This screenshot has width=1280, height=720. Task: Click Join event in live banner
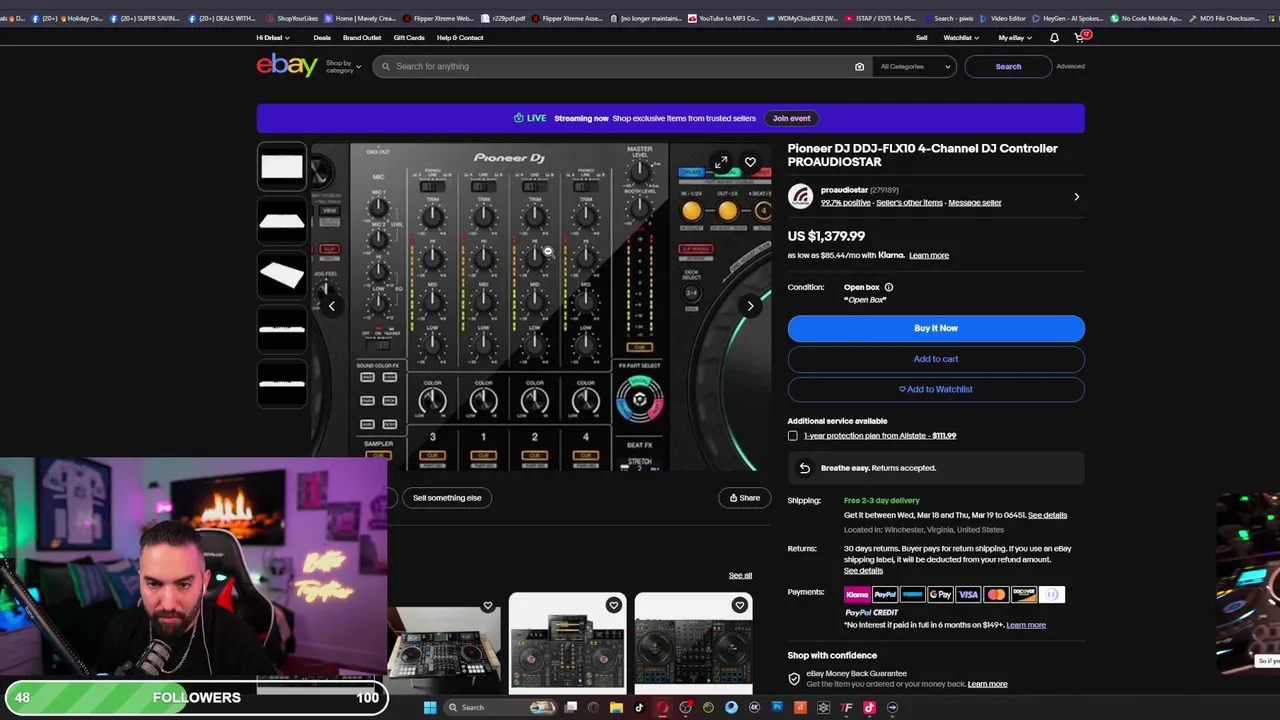point(791,118)
